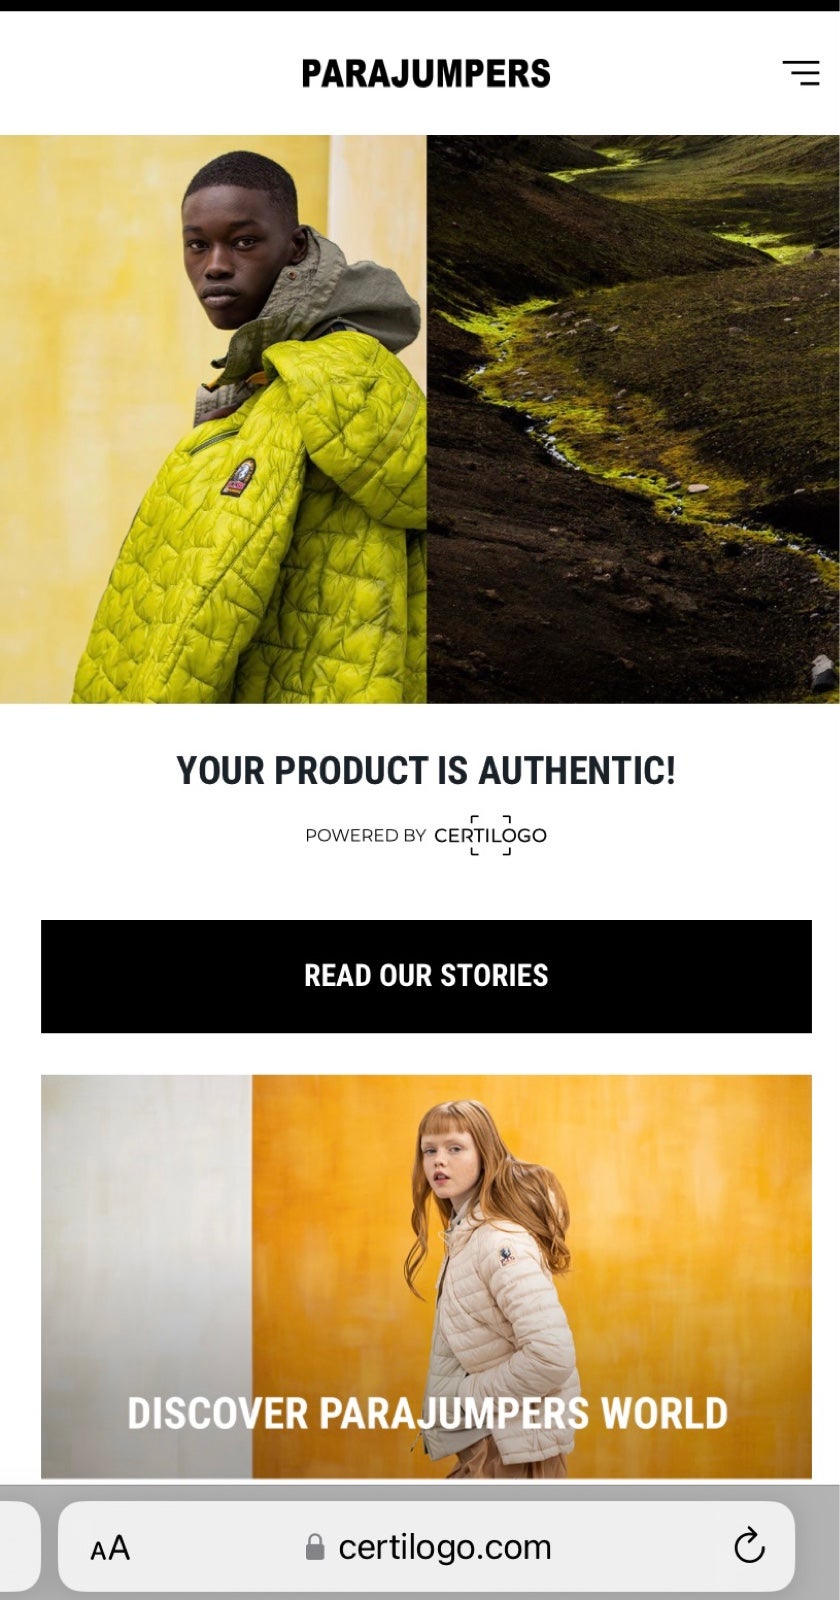The image size is (840, 1600).
Task: Tap the POWERED BY label
Action: pyautogui.click(x=365, y=835)
